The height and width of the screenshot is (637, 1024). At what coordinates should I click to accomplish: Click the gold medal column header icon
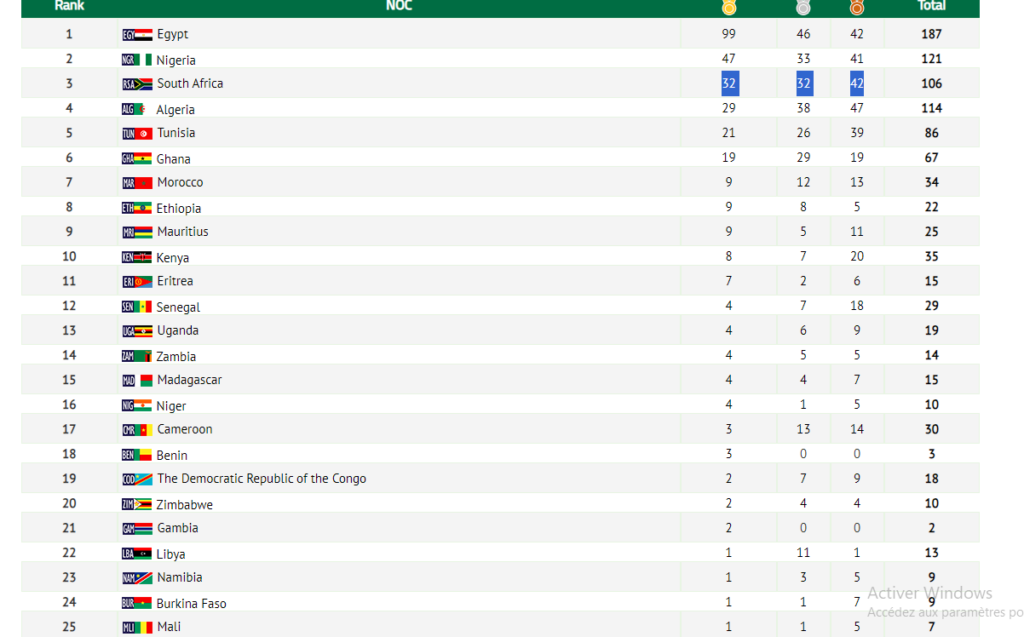coord(729,7)
